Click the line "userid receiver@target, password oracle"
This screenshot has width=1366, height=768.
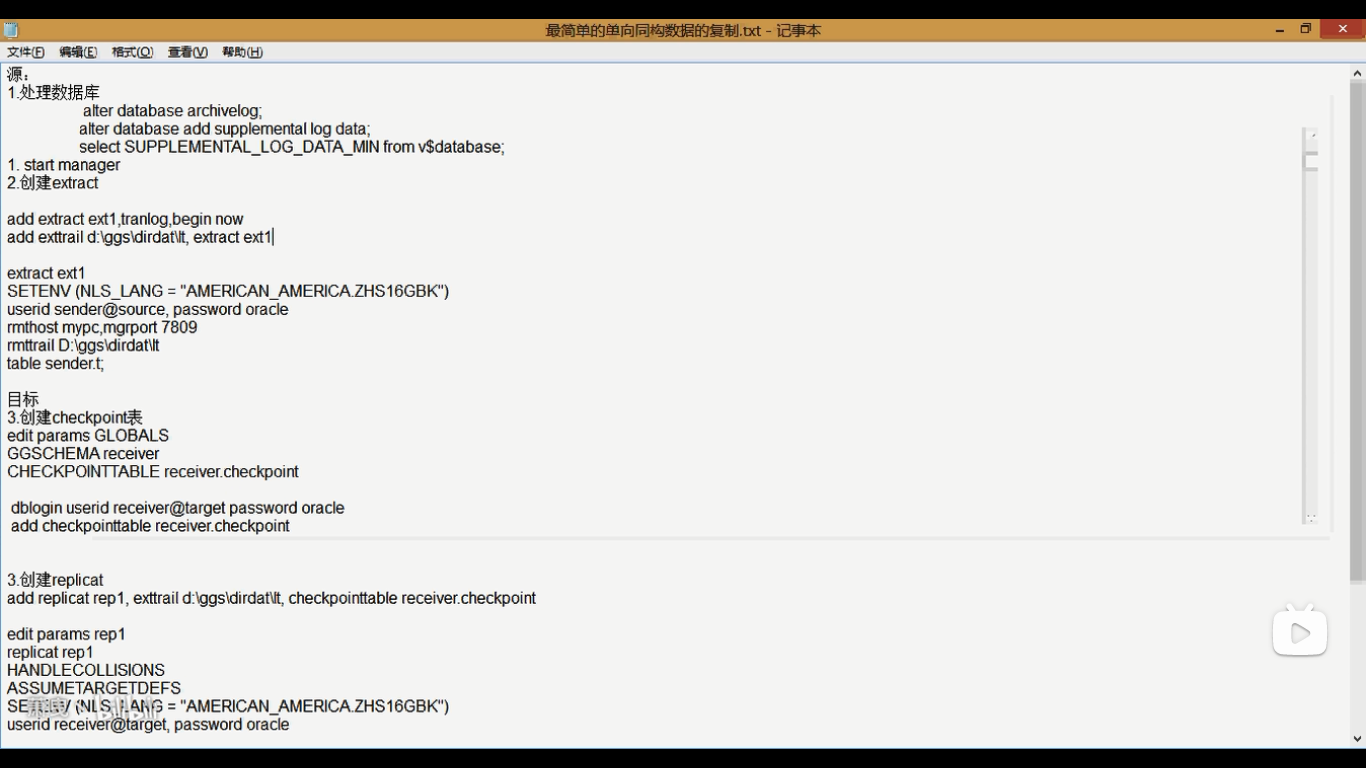click(x=148, y=723)
